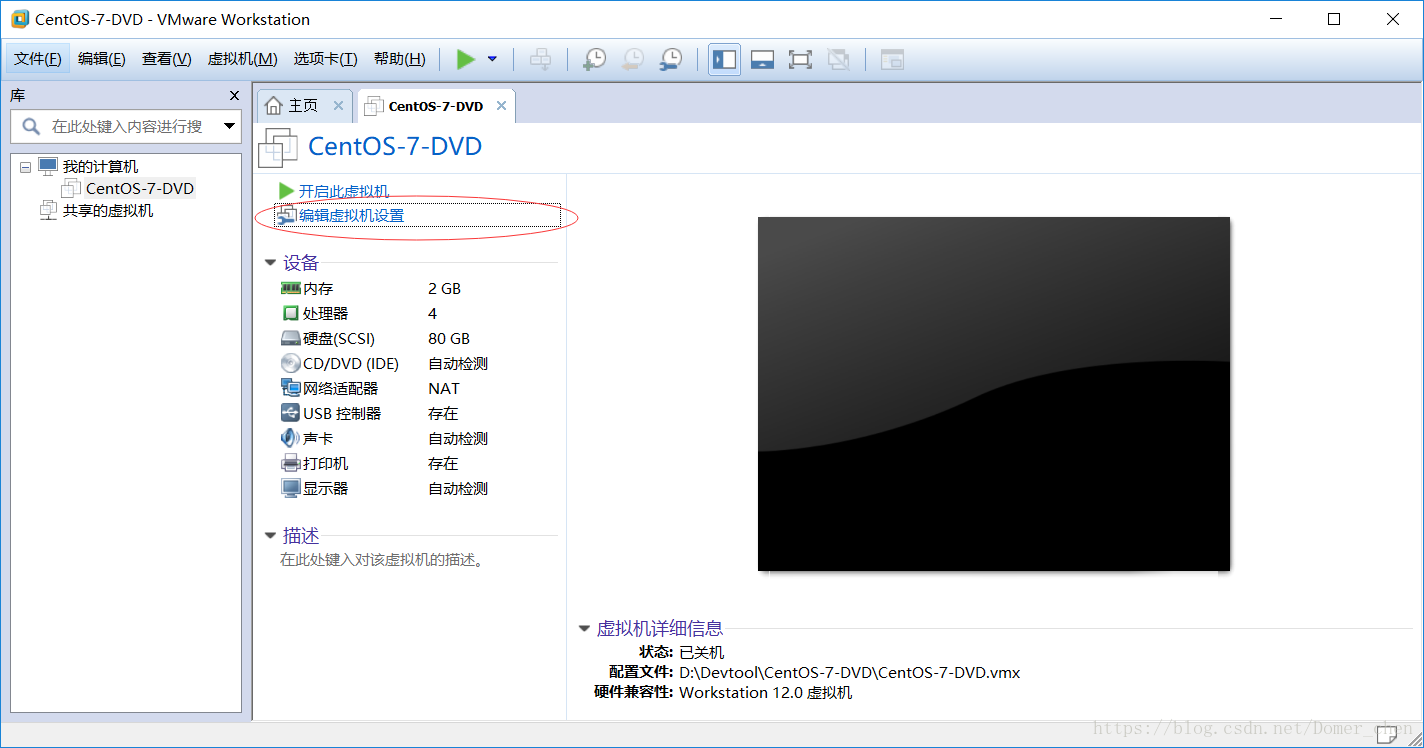Click the black VM screen preview thumbnail
Image resolution: width=1424 pixels, height=748 pixels.
point(994,394)
